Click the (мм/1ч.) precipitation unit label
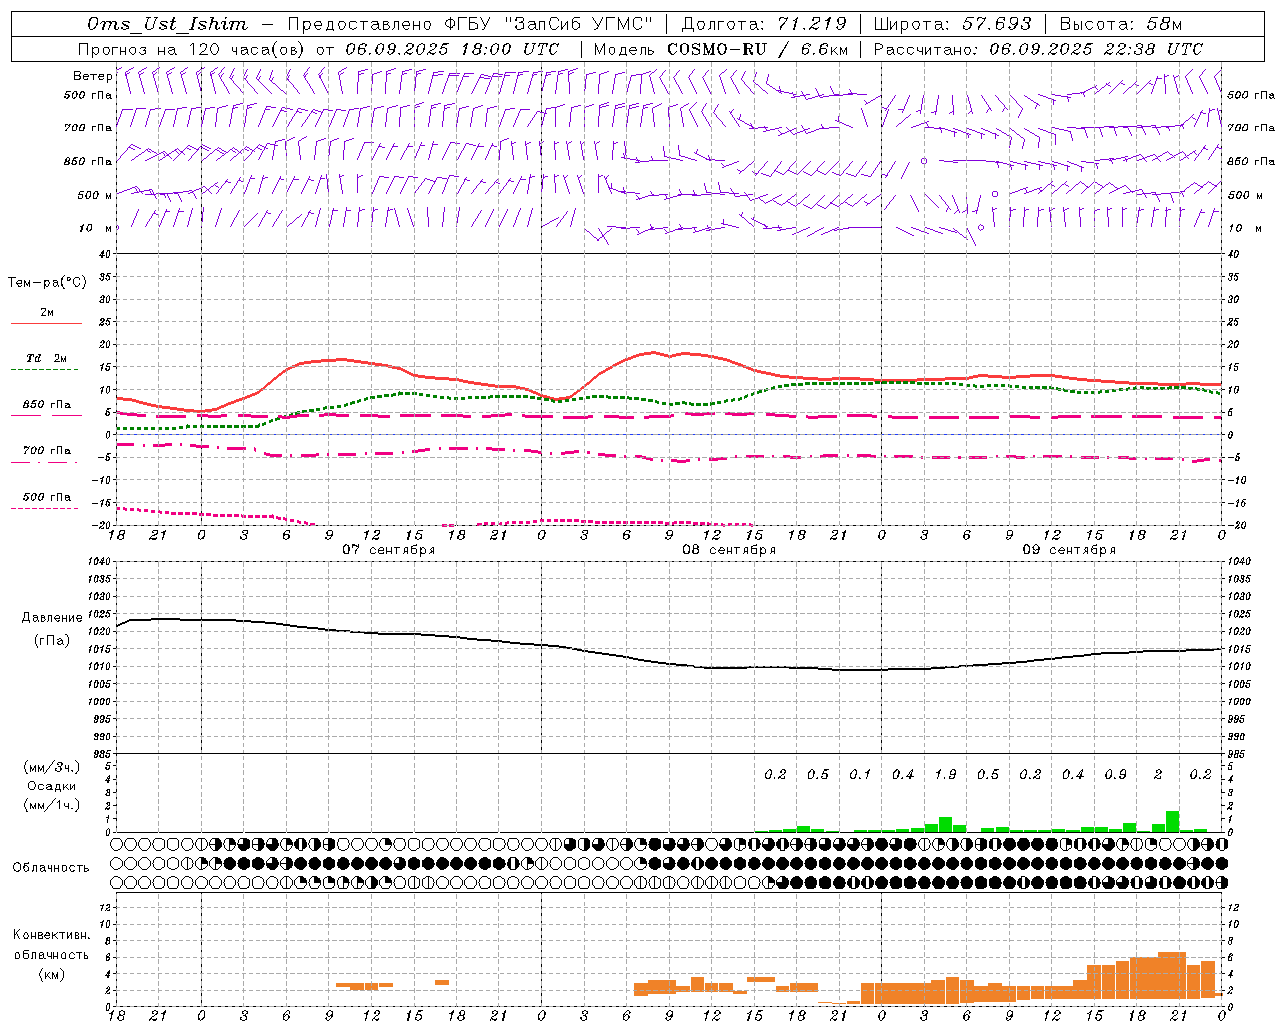 tap(52, 805)
